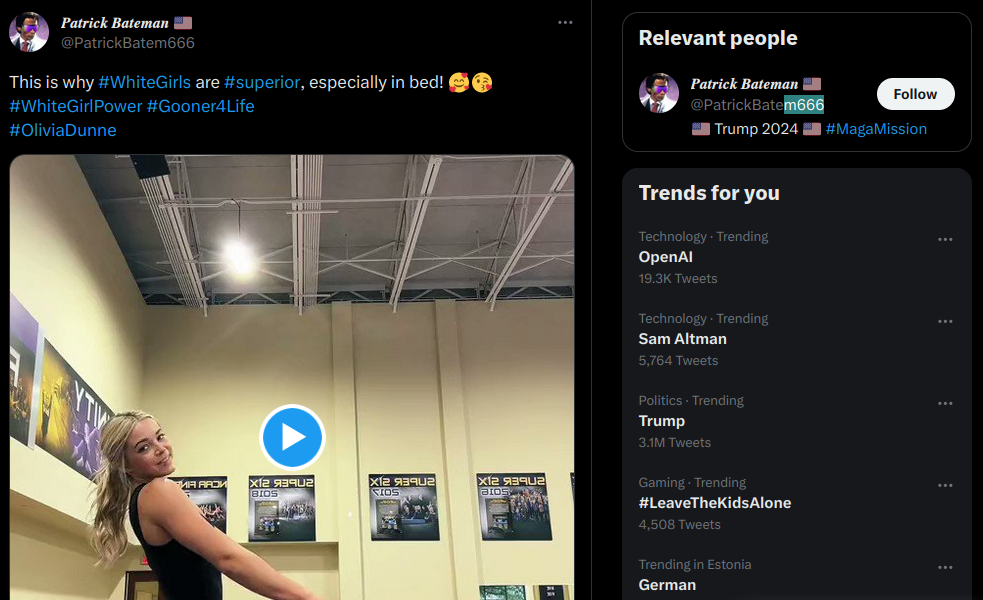Image resolution: width=983 pixels, height=600 pixels.
Task: Open the Sam Altman trending topic
Action: [x=683, y=339]
